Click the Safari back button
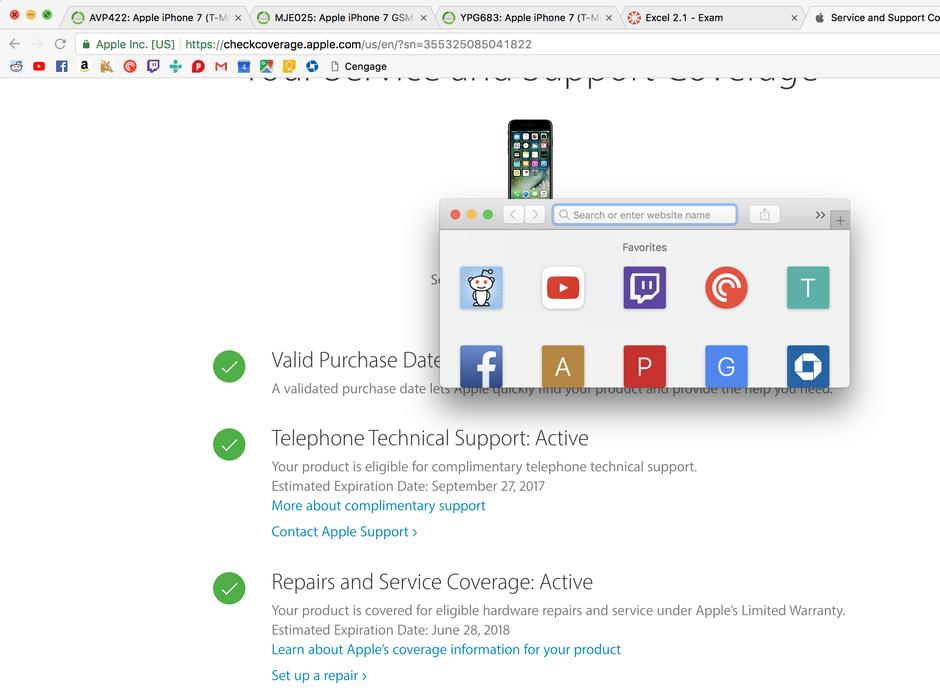The height and width of the screenshot is (698, 940). click(514, 215)
